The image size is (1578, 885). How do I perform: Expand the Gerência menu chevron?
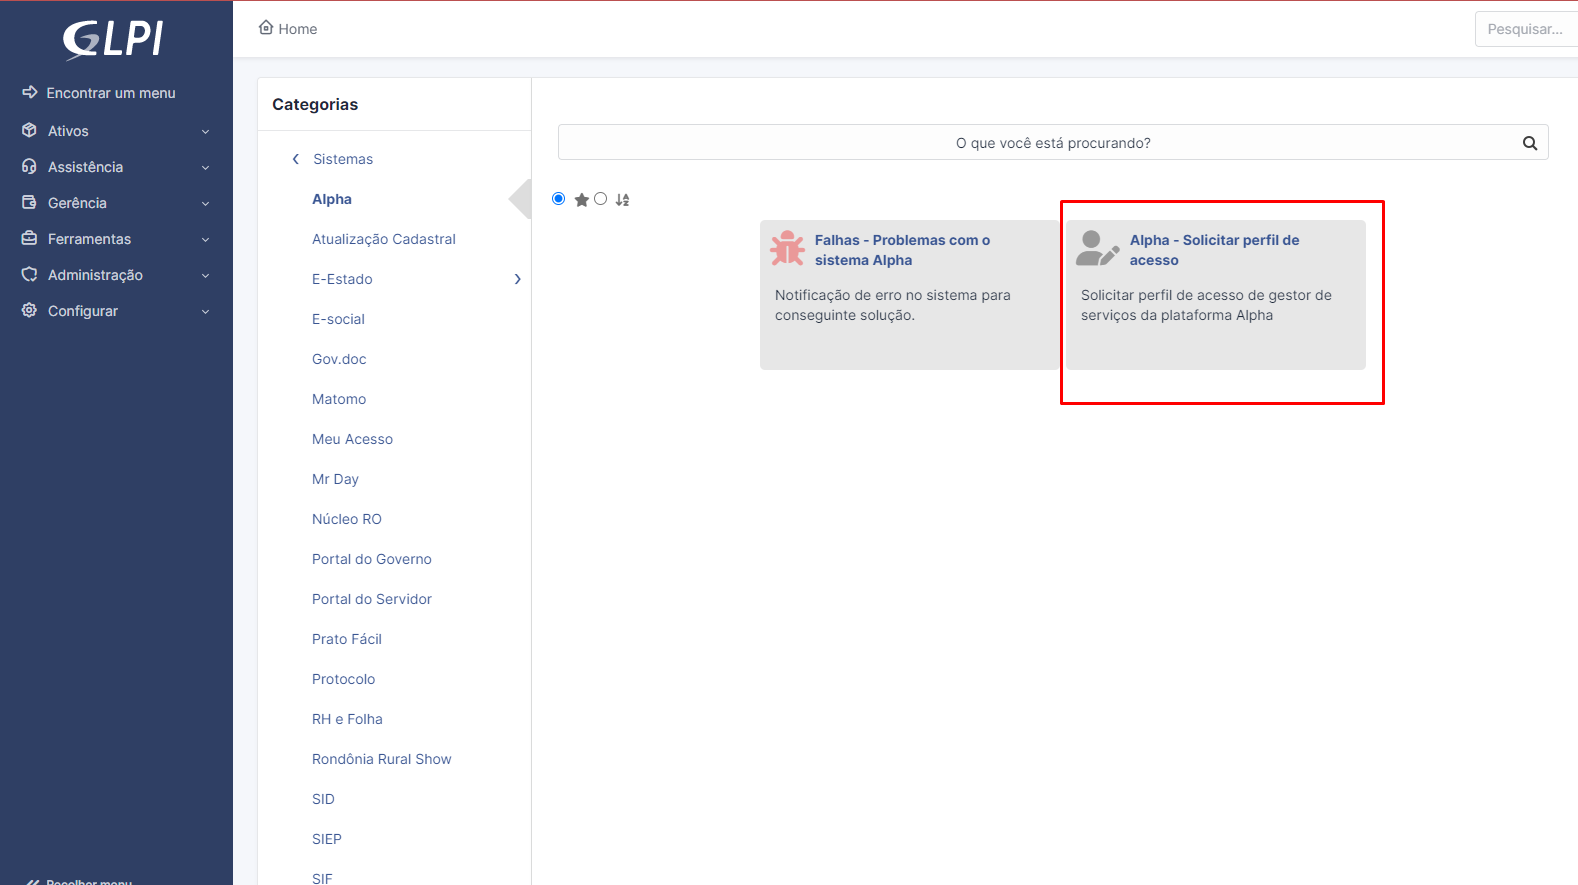(206, 203)
